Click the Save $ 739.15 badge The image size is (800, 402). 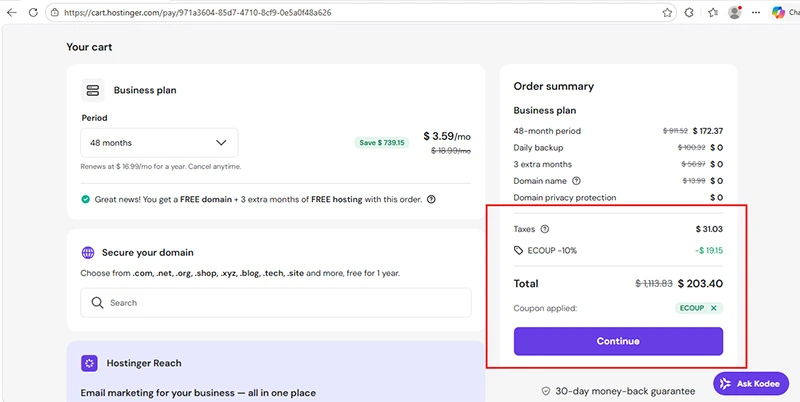point(382,143)
